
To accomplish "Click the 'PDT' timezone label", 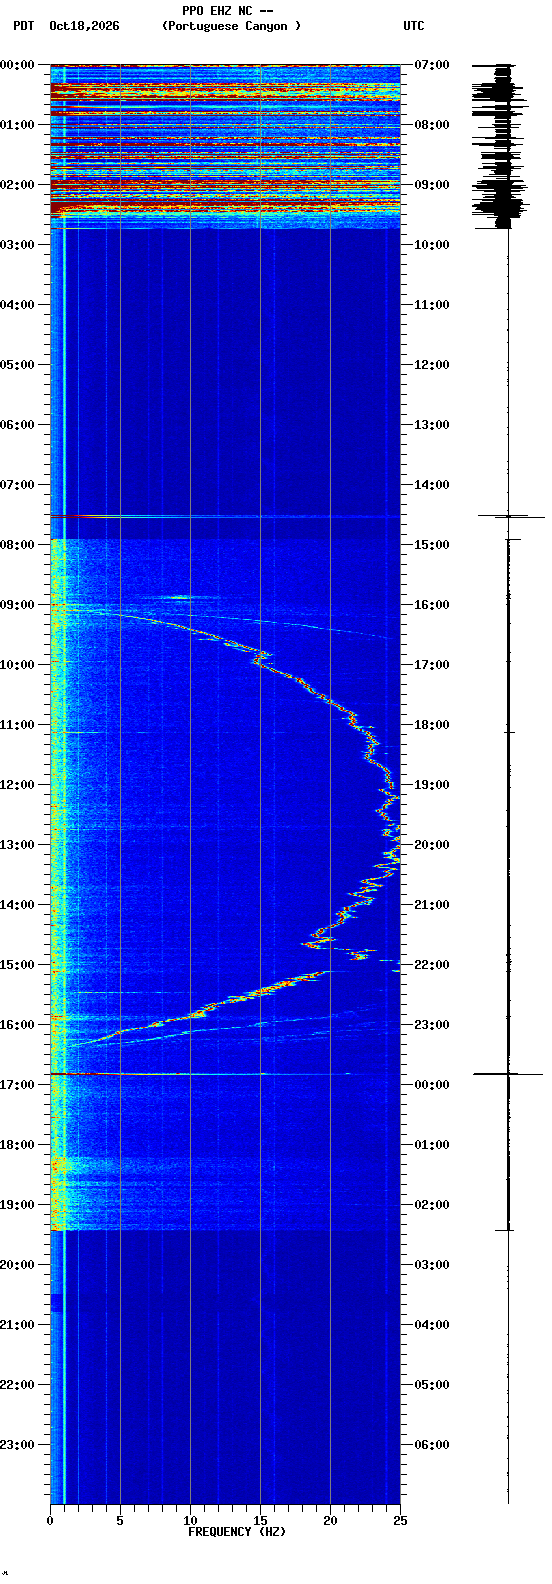I will pyautogui.click(x=23, y=26).
